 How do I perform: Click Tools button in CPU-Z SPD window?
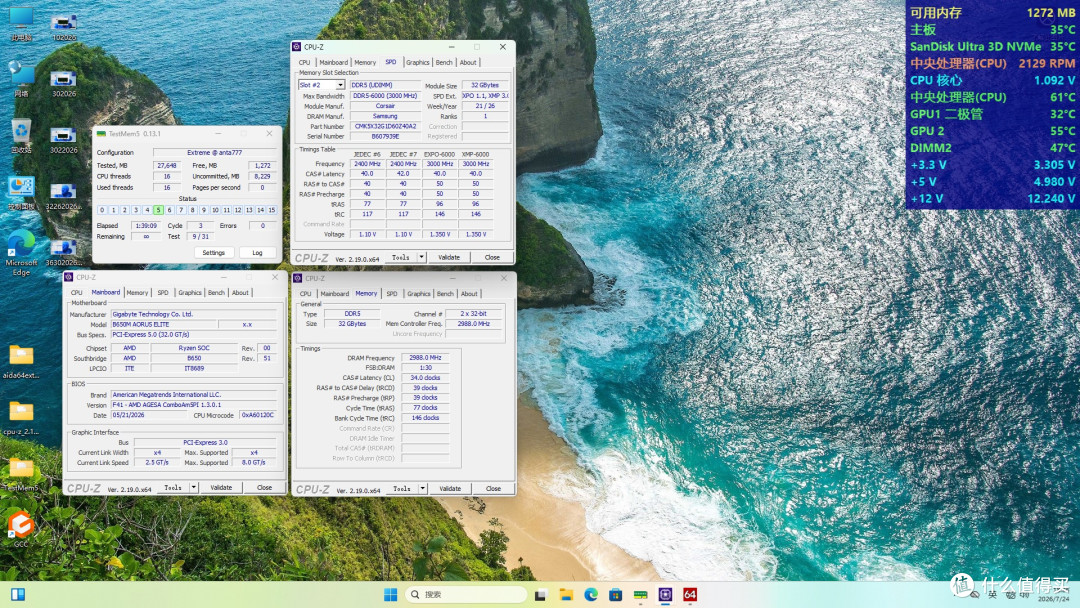pyautogui.click(x=401, y=257)
